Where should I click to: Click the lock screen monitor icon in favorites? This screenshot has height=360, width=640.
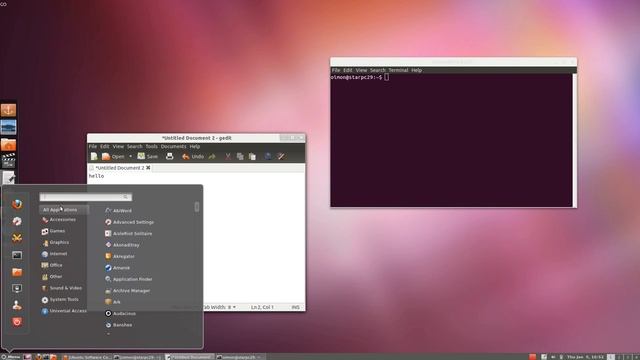pyautogui.click(x=17, y=289)
